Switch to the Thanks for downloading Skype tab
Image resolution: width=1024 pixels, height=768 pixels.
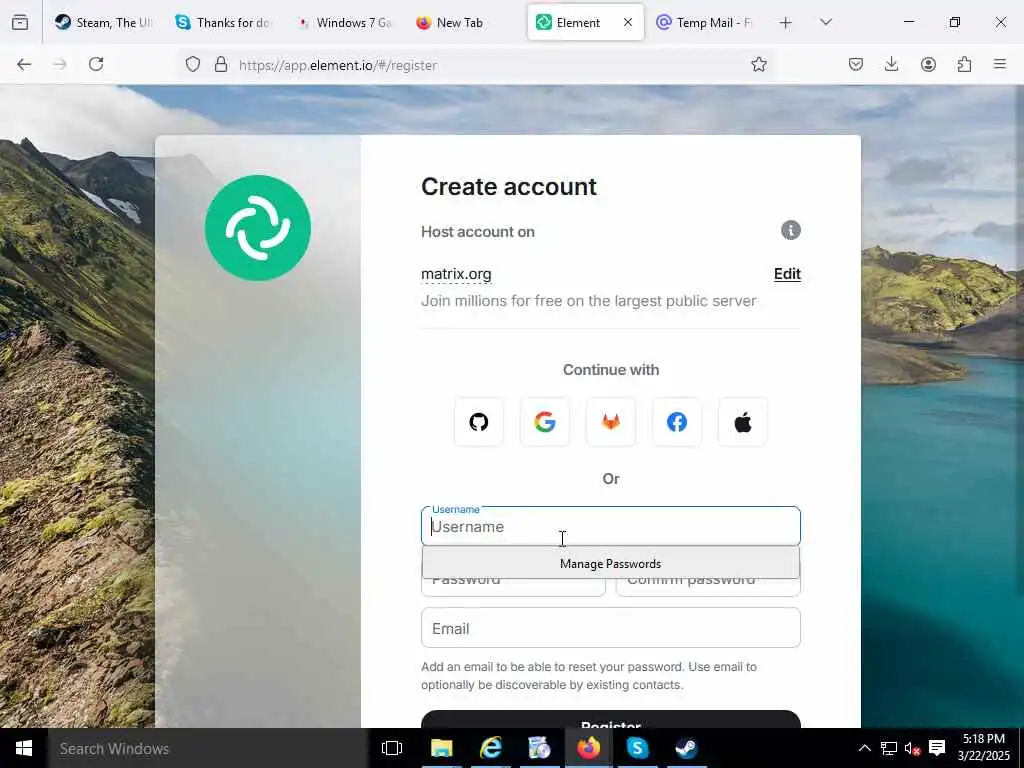pyautogui.click(x=224, y=23)
